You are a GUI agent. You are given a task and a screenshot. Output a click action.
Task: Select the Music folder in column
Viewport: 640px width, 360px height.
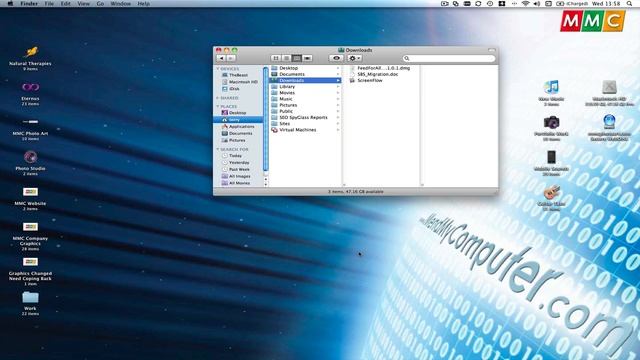pos(305,99)
